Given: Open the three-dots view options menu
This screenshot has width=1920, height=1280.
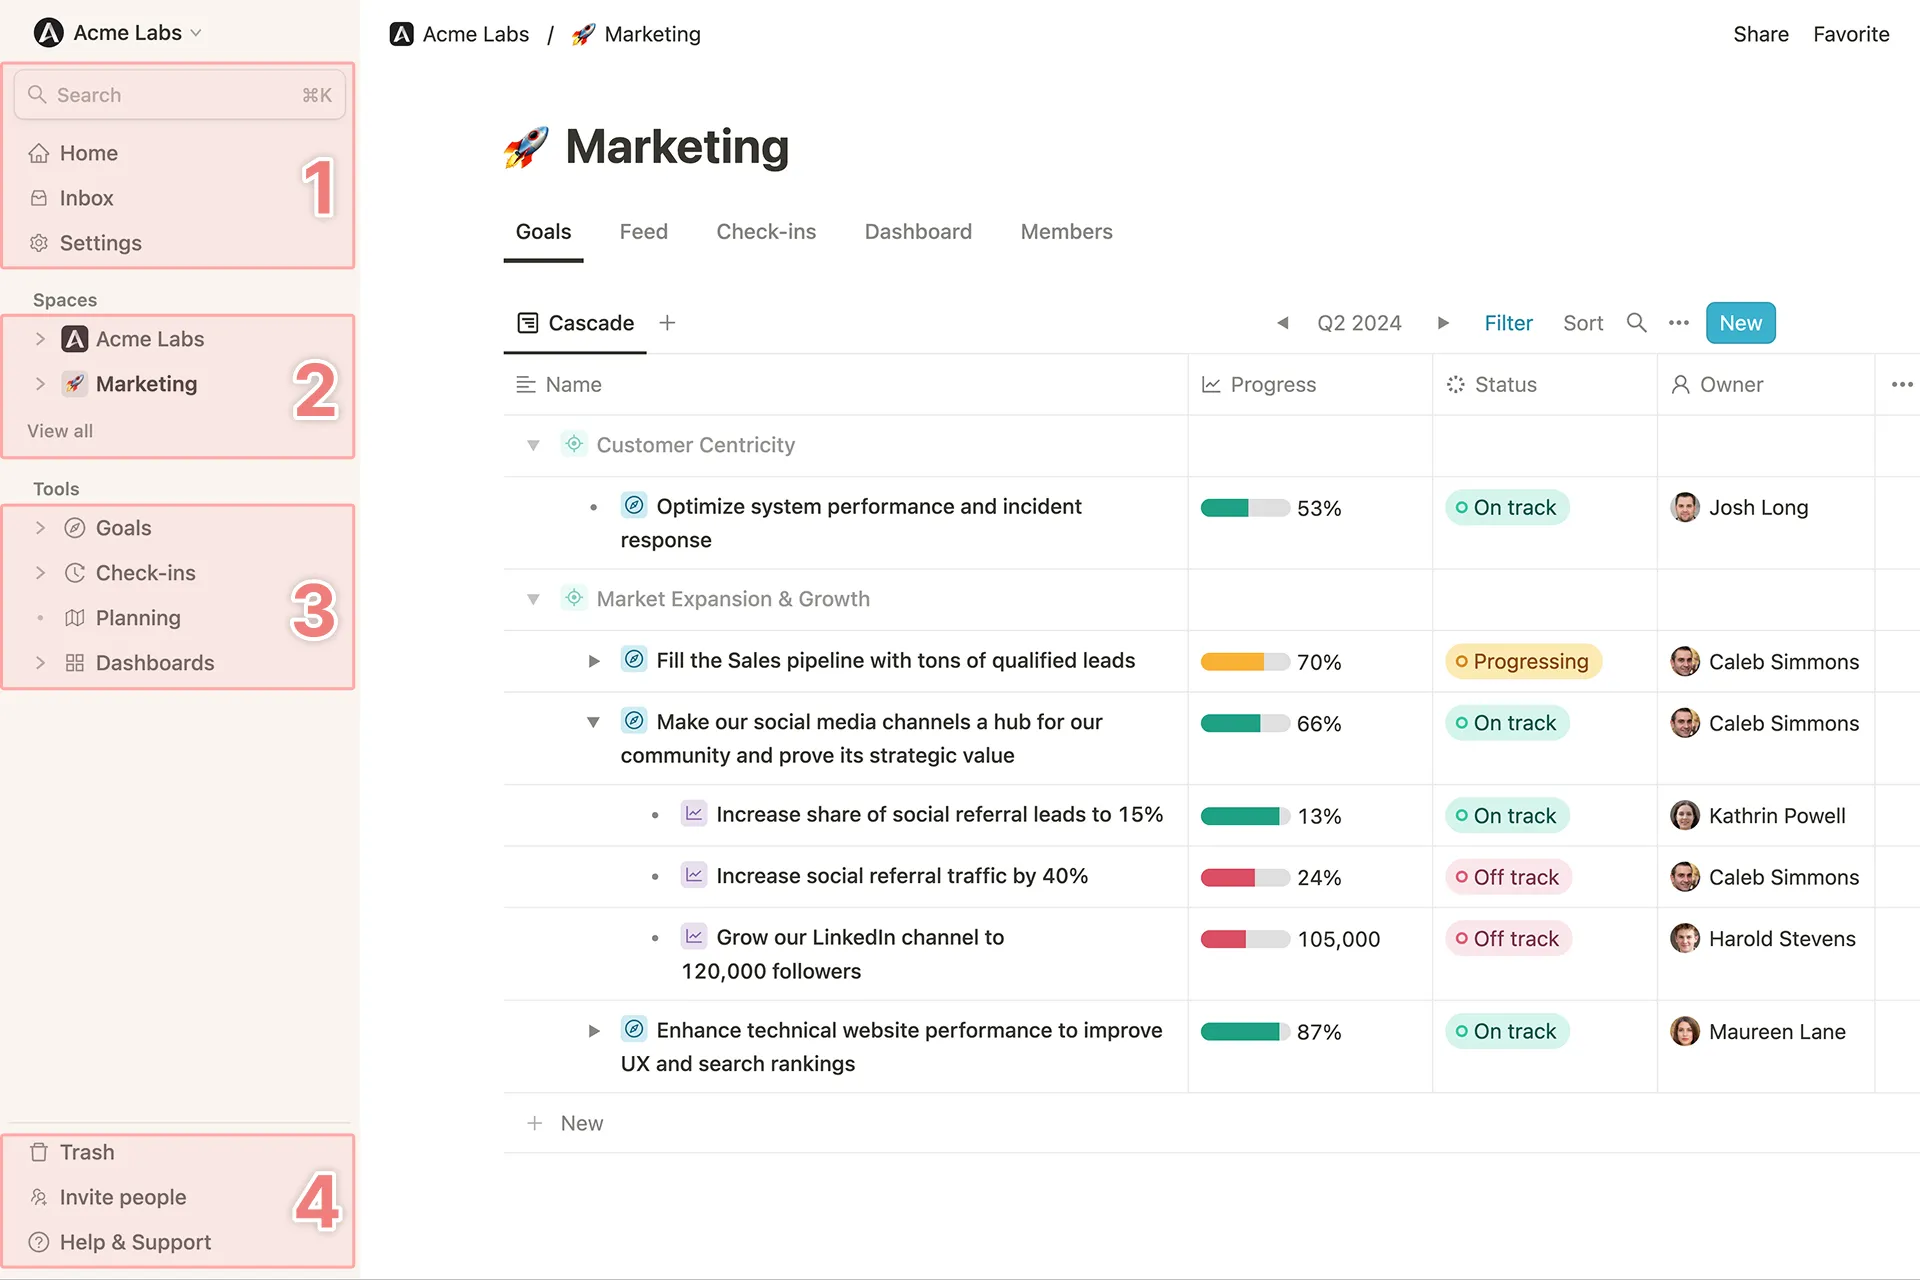Looking at the screenshot, I should tap(1678, 323).
